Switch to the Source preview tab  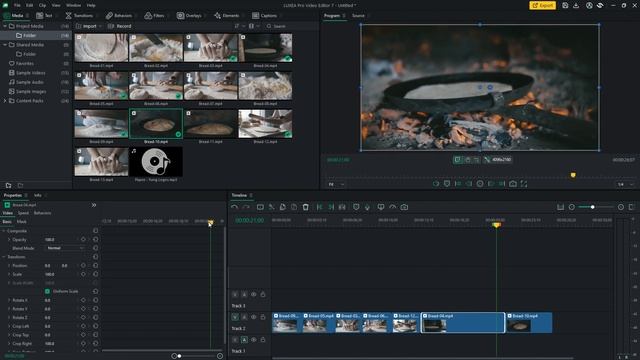click(x=358, y=16)
